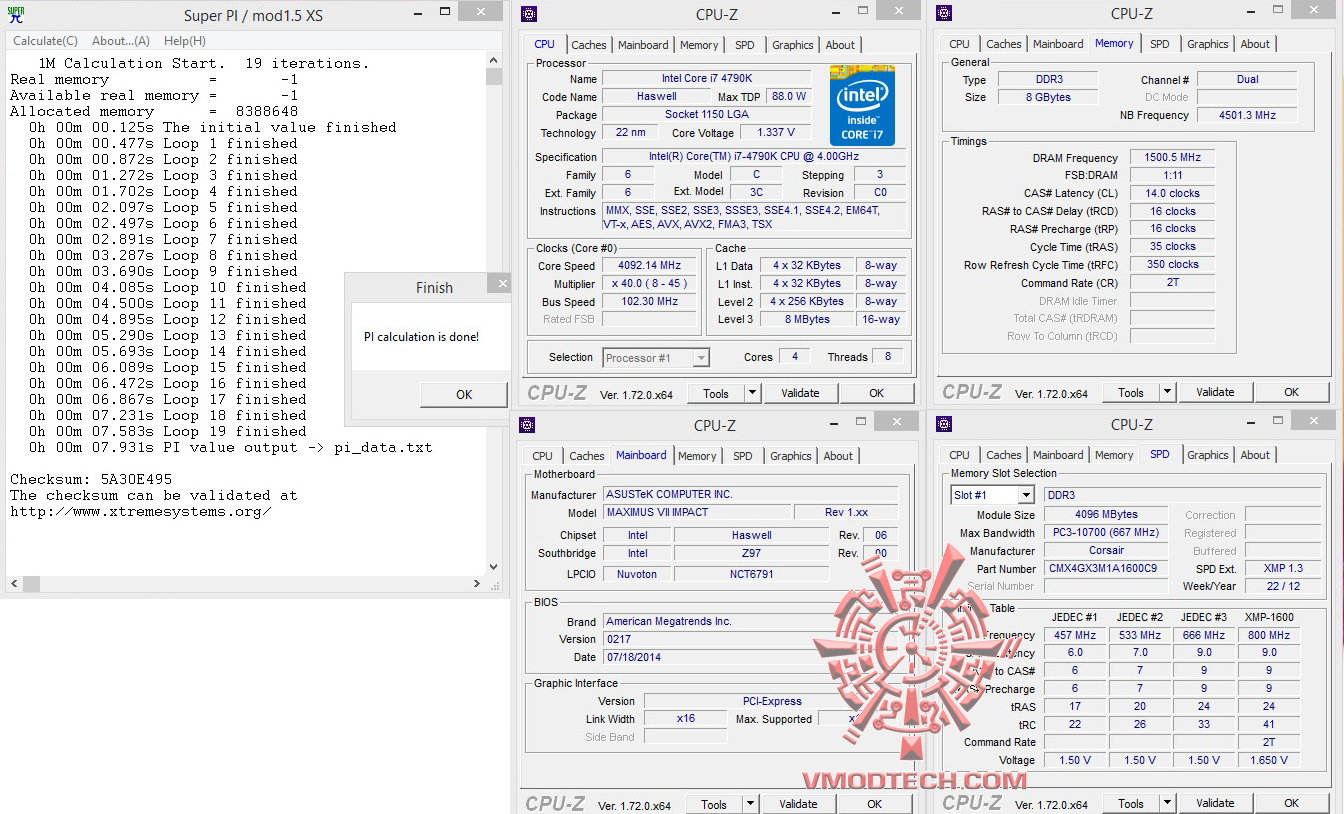Expand the Slot #1 memory slot dropdown

click(1026, 495)
